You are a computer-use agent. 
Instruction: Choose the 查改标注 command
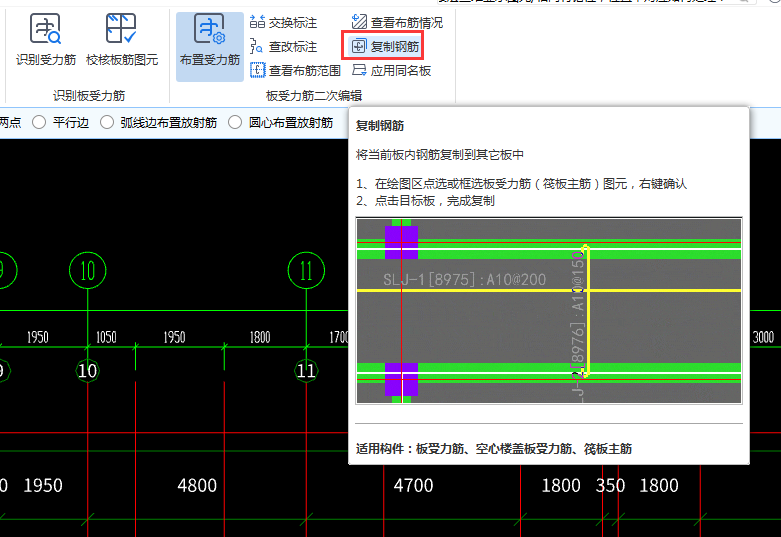tap(283, 47)
